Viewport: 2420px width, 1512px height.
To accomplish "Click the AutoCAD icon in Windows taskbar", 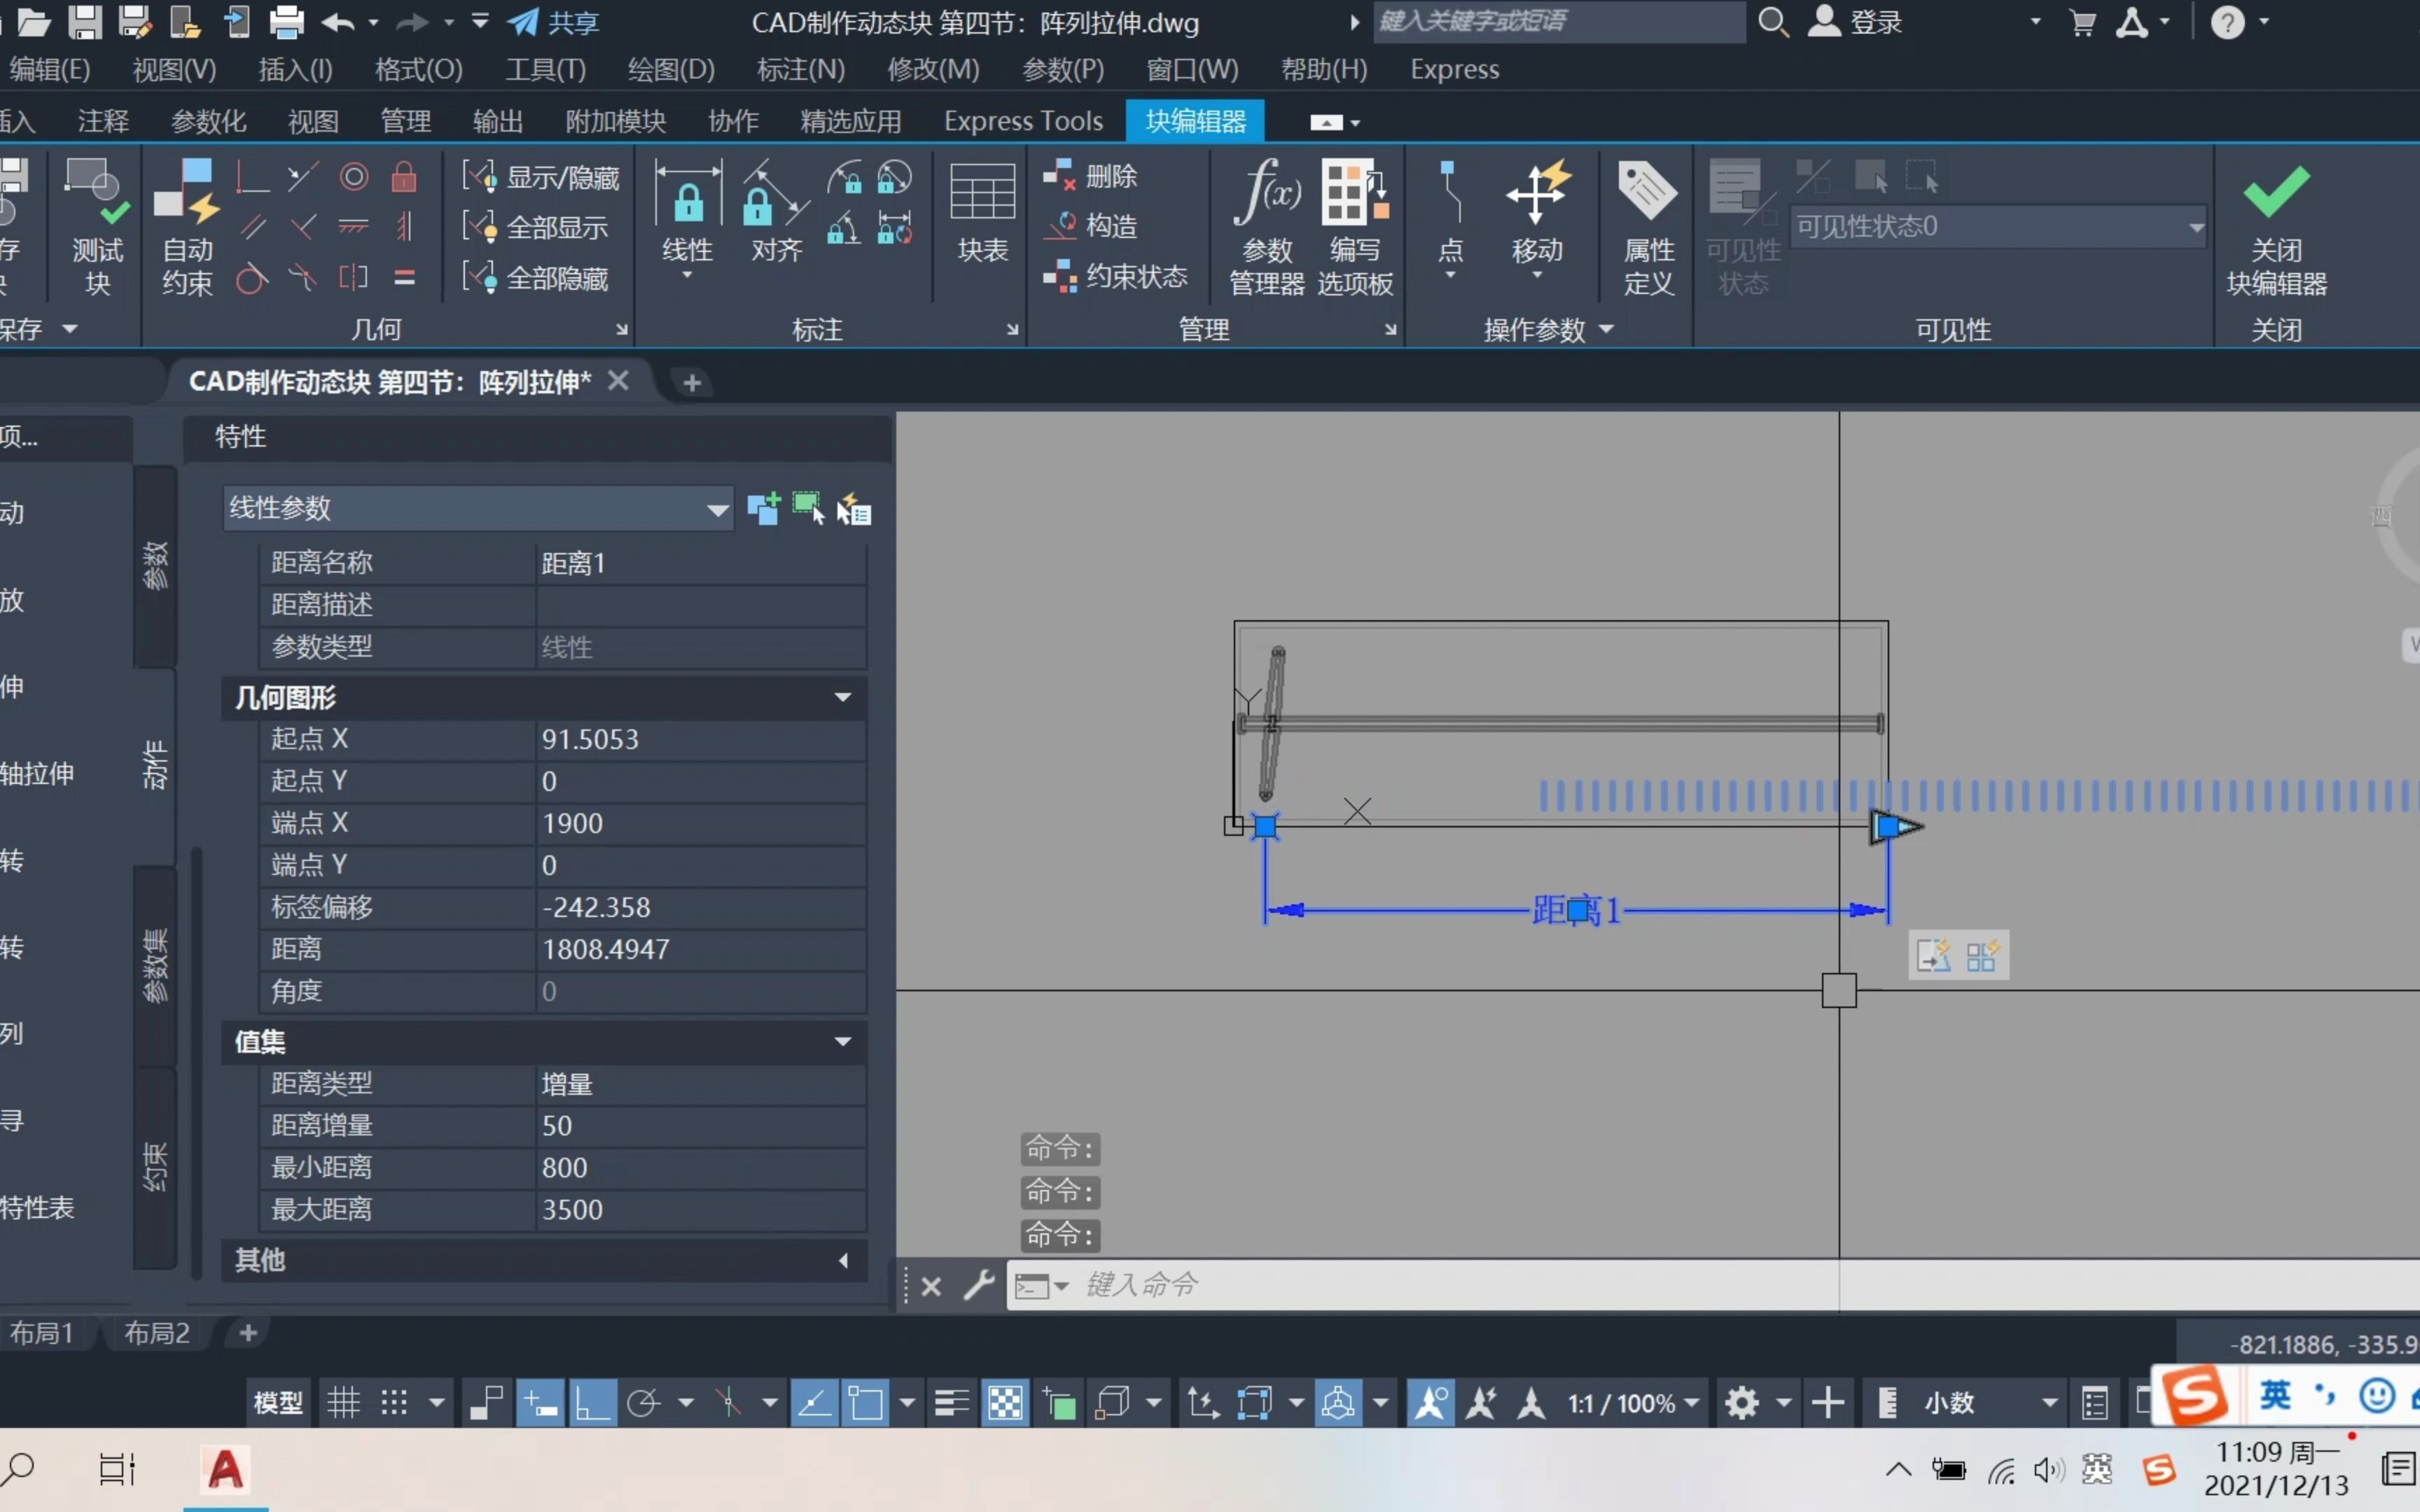I will (x=225, y=1469).
